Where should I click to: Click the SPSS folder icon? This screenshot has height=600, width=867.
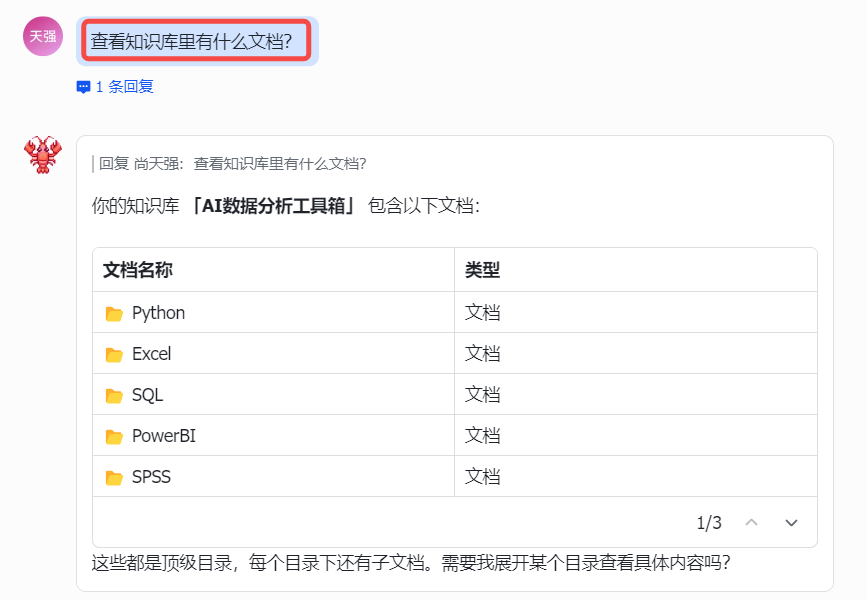pos(114,478)
